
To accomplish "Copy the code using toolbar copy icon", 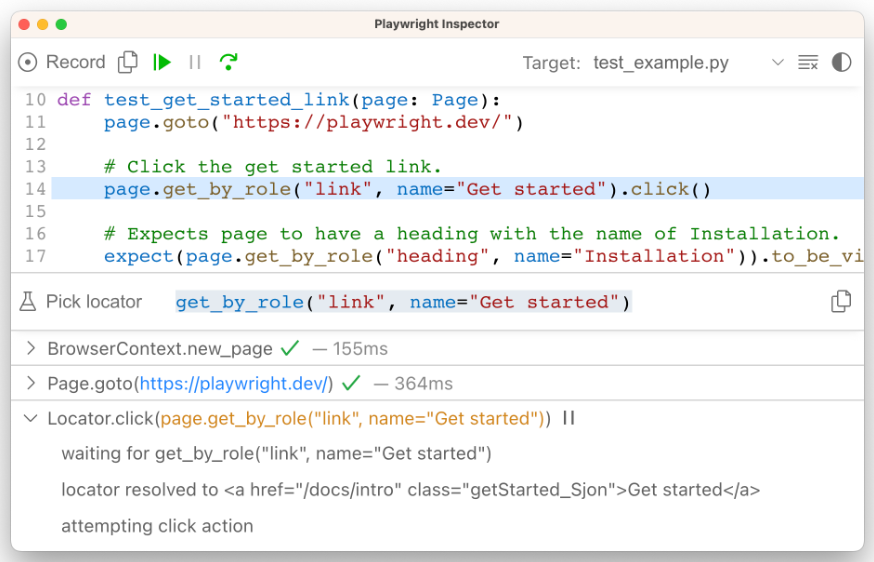I will click(x=128, y=62).
